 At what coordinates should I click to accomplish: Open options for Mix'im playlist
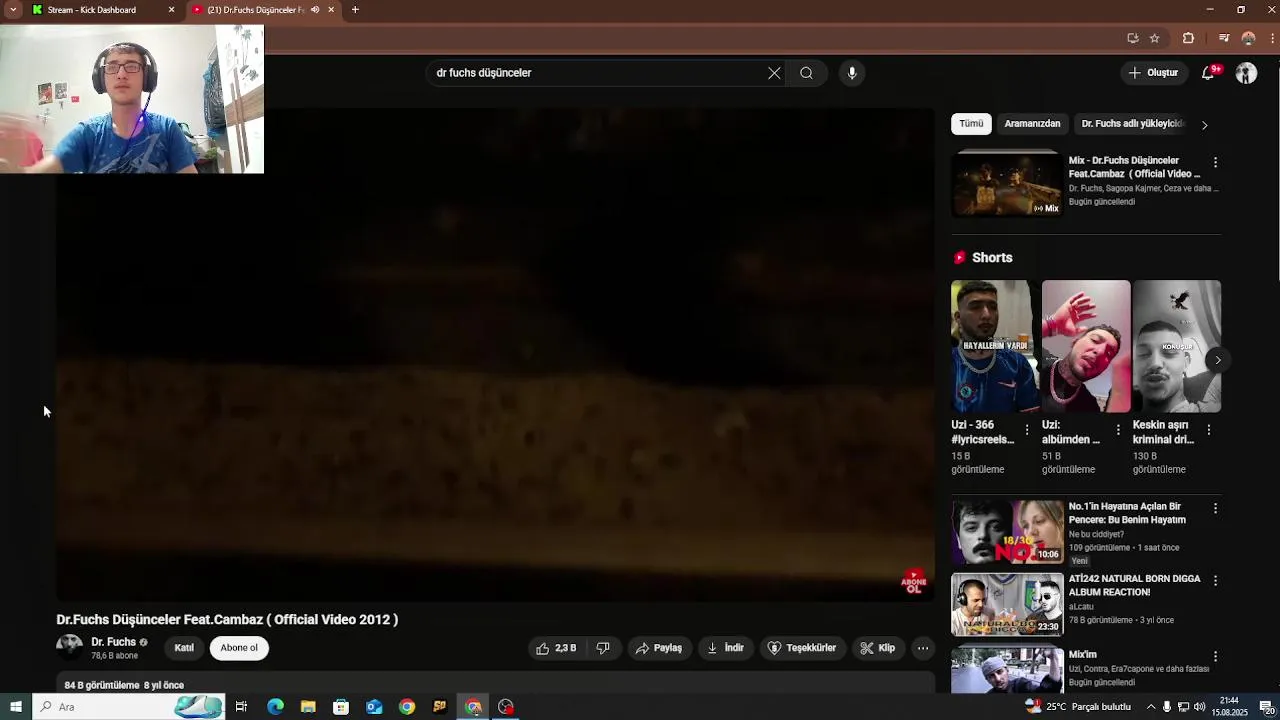point(1215,656)
